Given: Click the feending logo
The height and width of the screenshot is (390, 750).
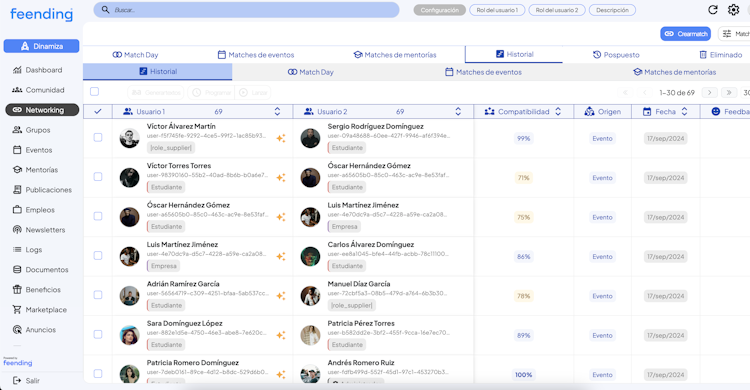Looking at the screenshot, I should (x=42, y=14).
